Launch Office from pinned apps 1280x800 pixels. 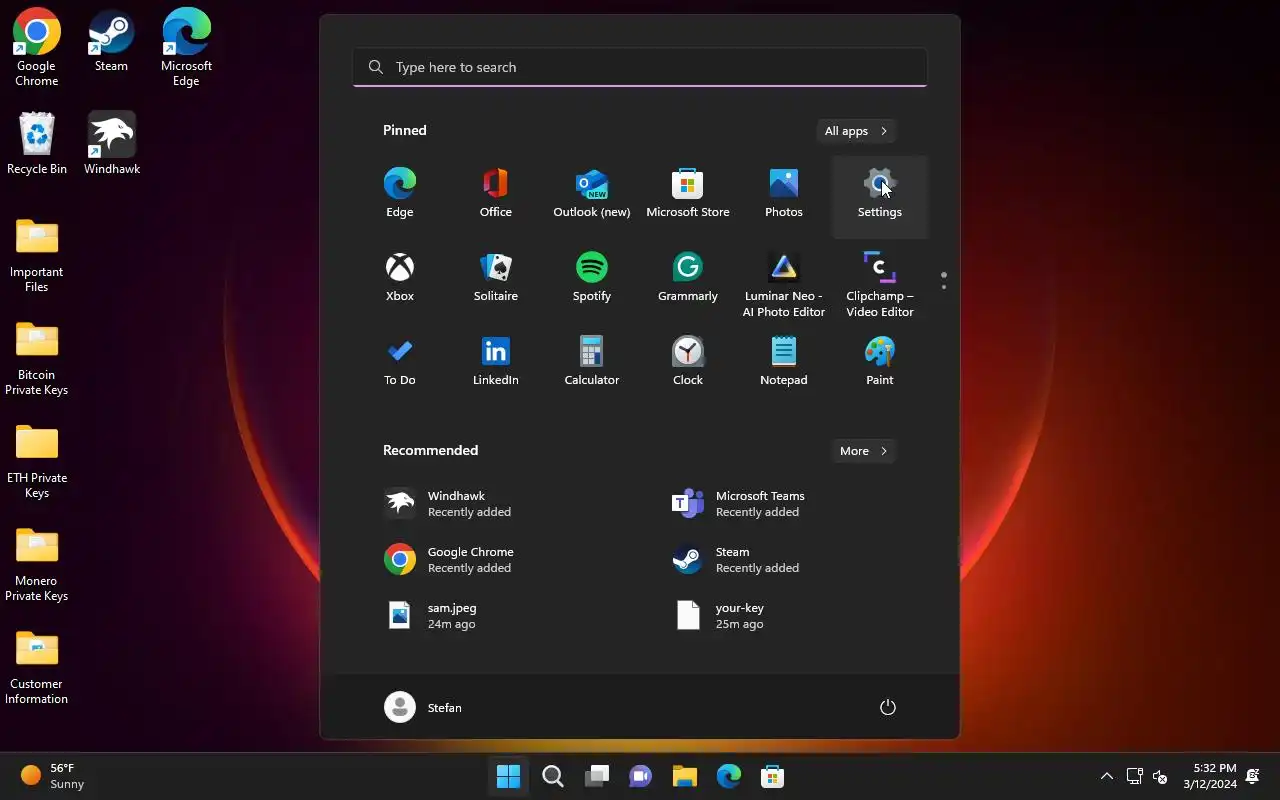496,195
